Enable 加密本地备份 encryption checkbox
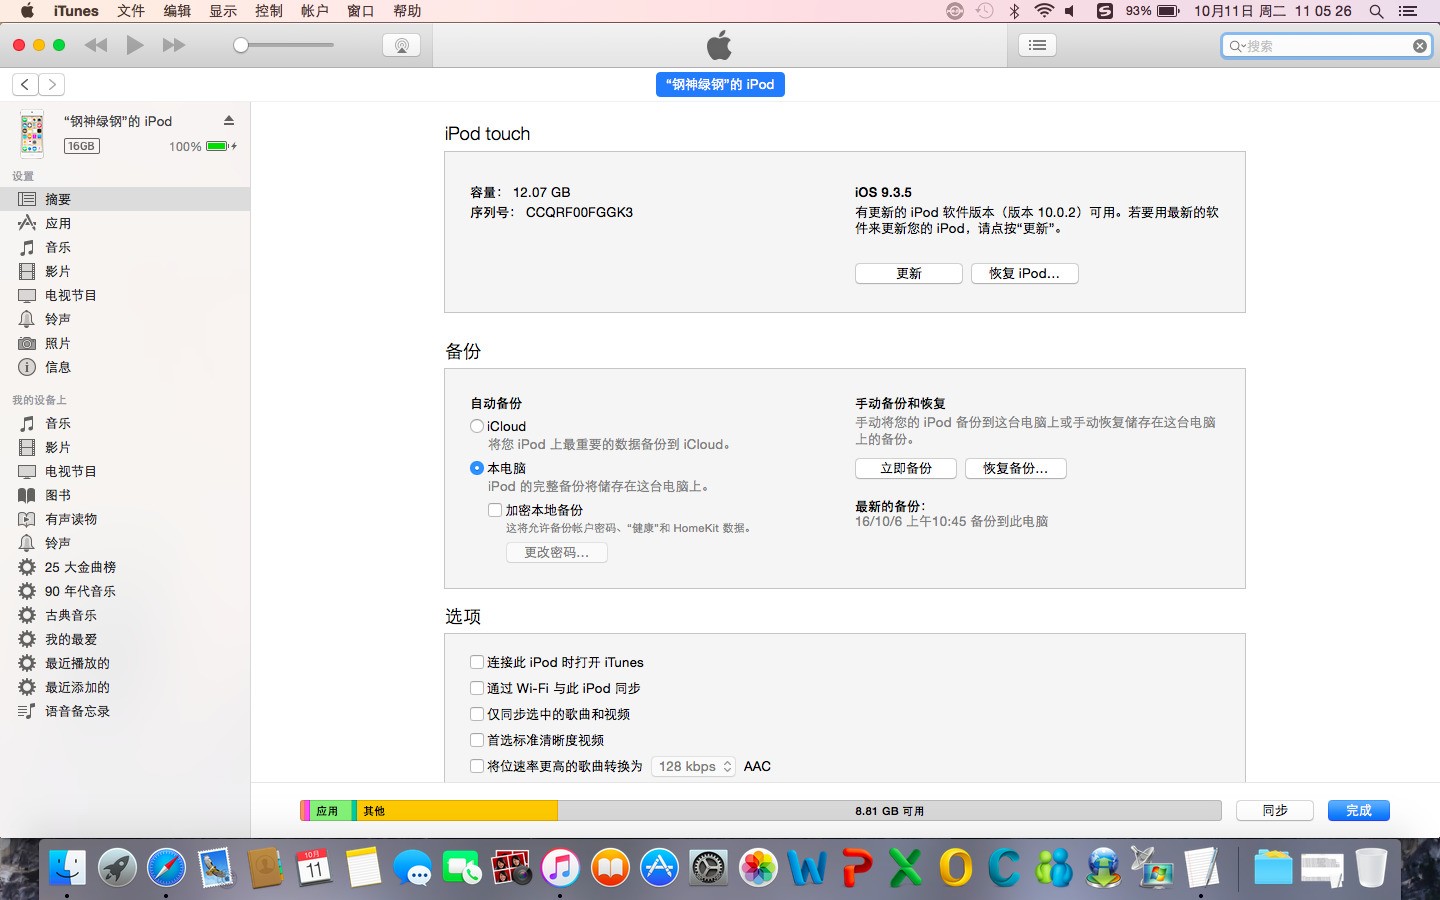This screenshot has width=1440, height=900. pos(495,510)
